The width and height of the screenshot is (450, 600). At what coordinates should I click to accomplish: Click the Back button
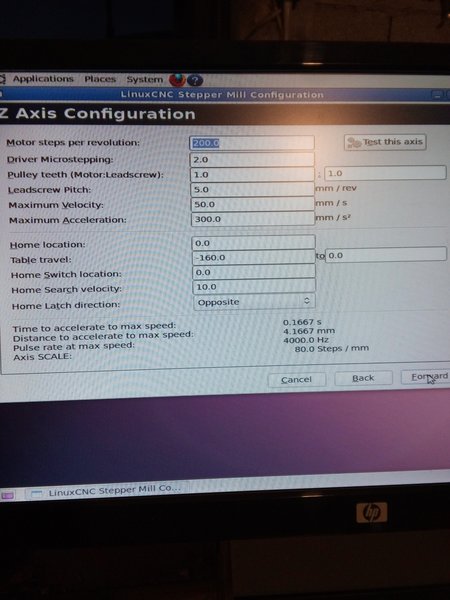363,378
